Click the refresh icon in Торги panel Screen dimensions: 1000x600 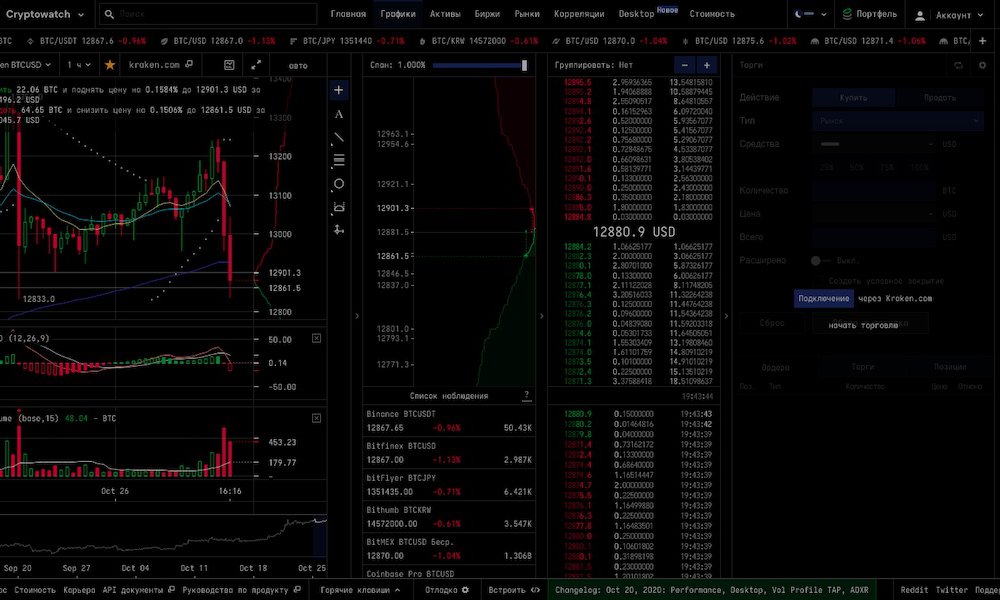tap(958, 65)
